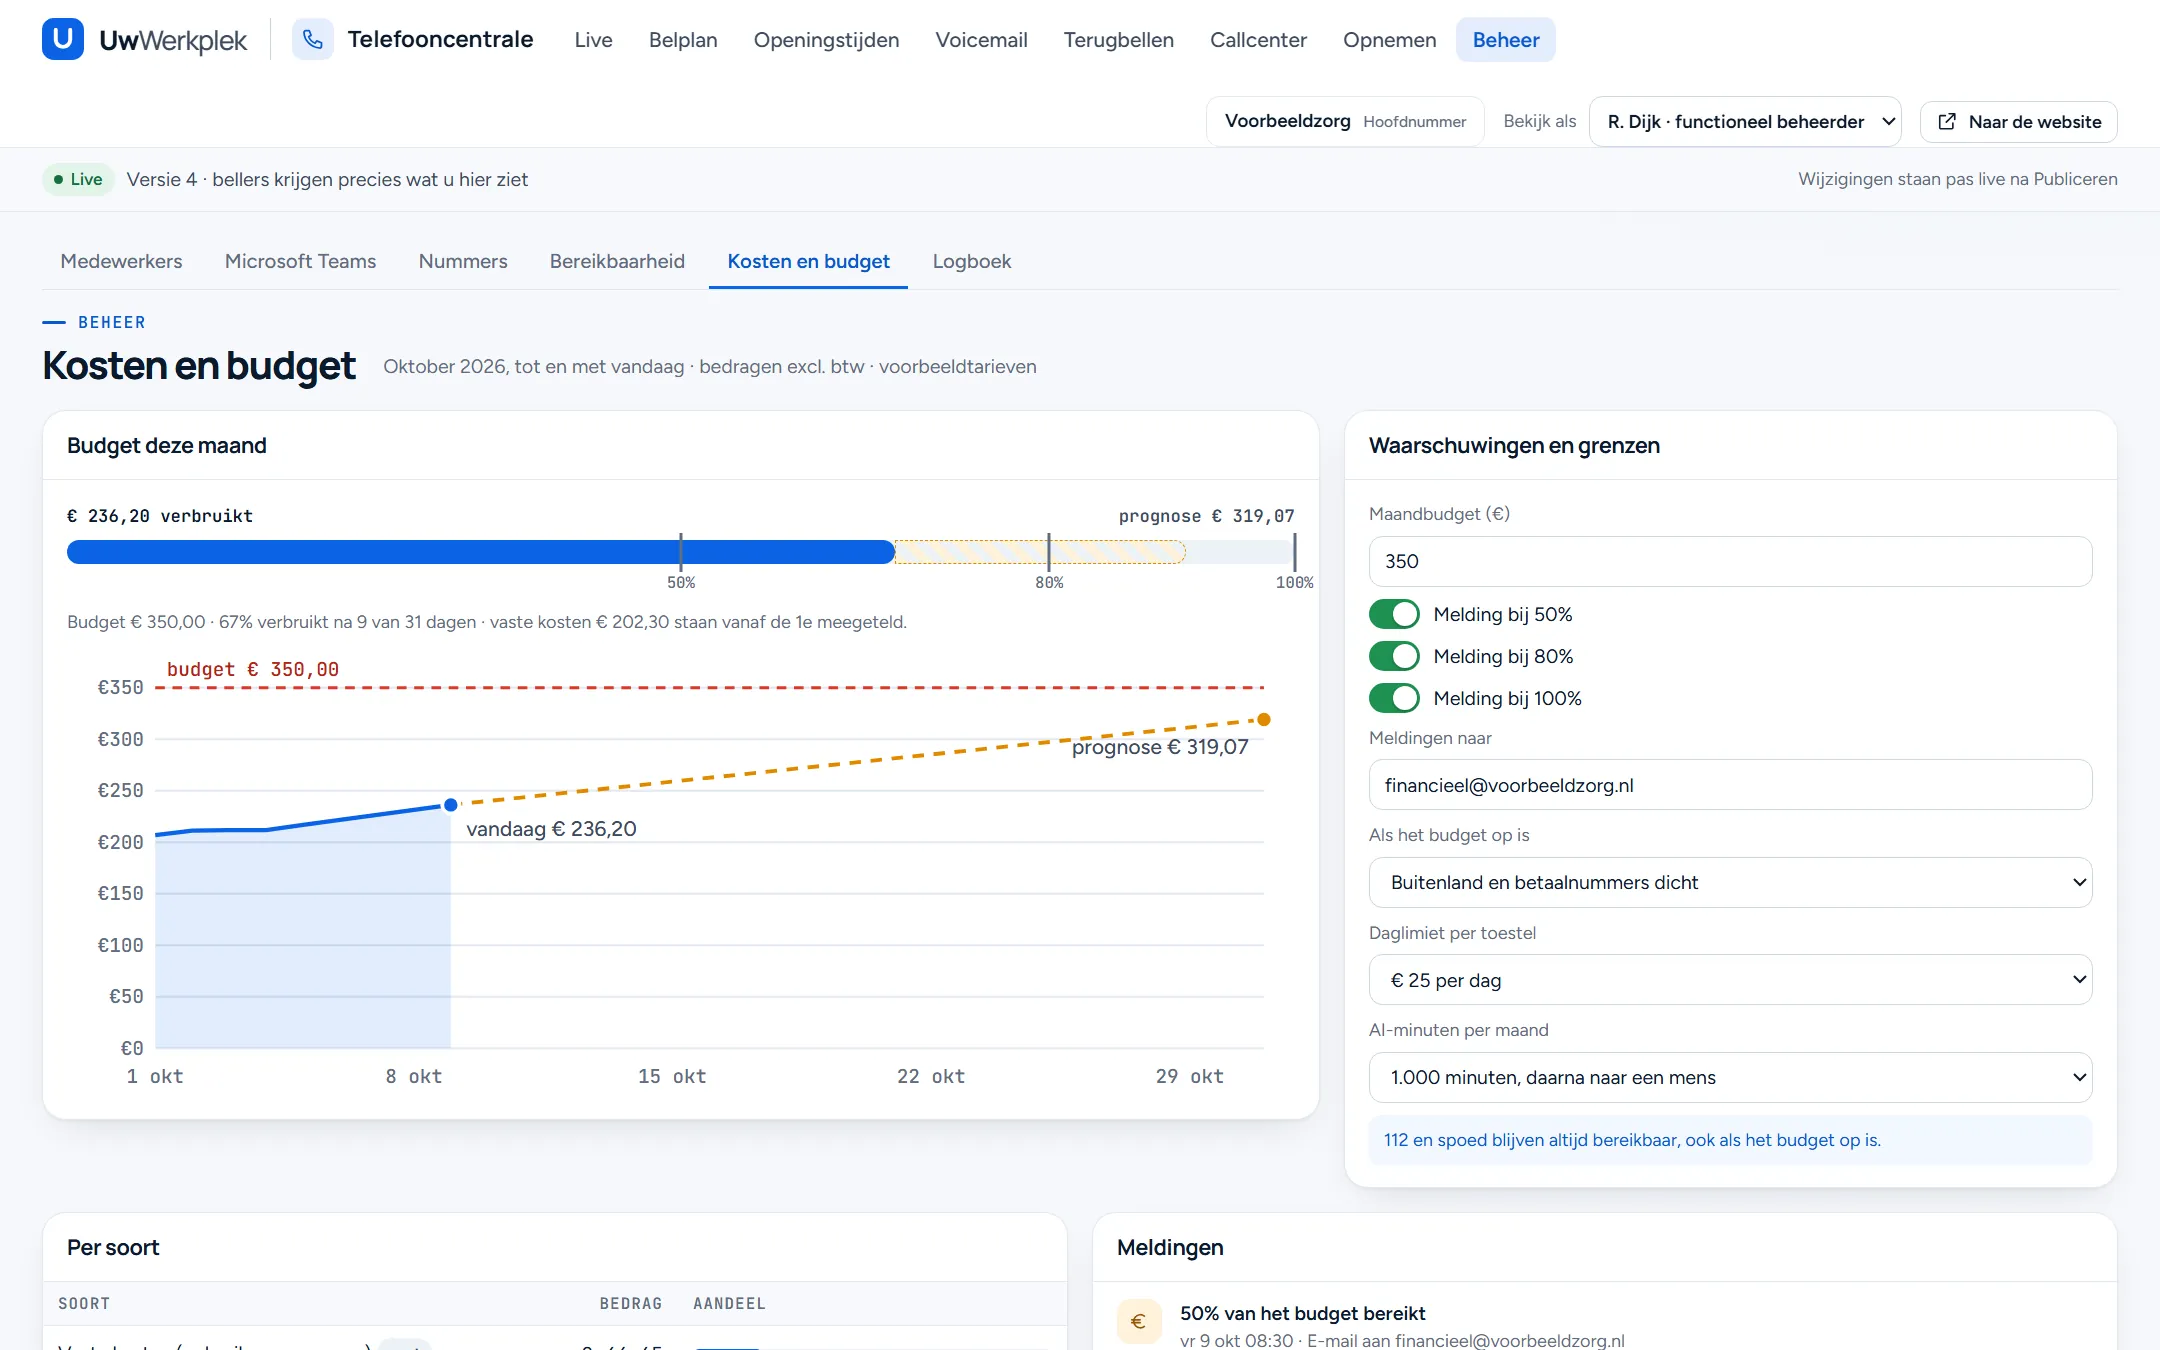Screen dimensions: 2160x1350
Task: Open the Live menu item
Action: [x=593, y=40]
